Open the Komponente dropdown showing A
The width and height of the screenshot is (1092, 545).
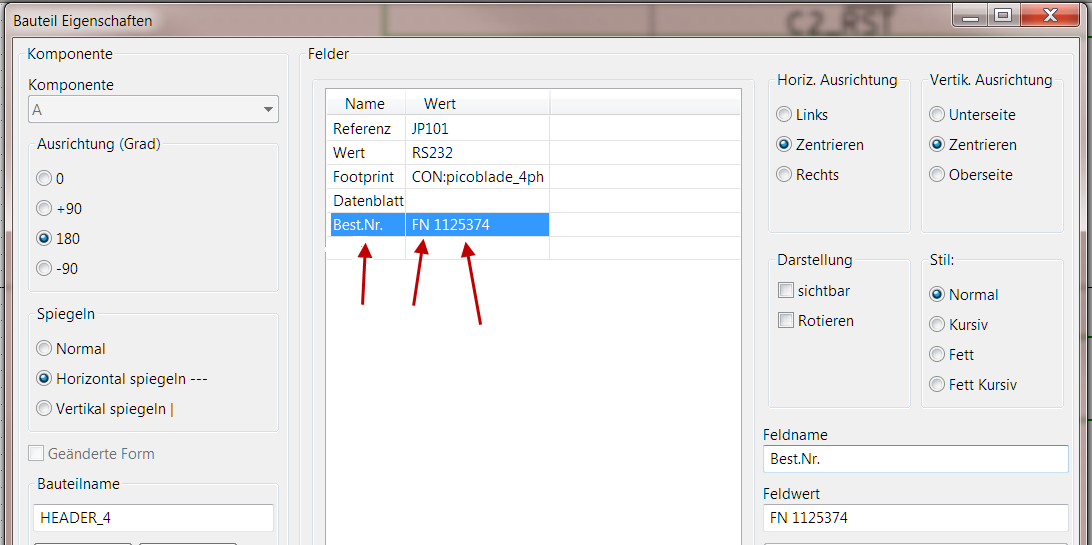153,109
